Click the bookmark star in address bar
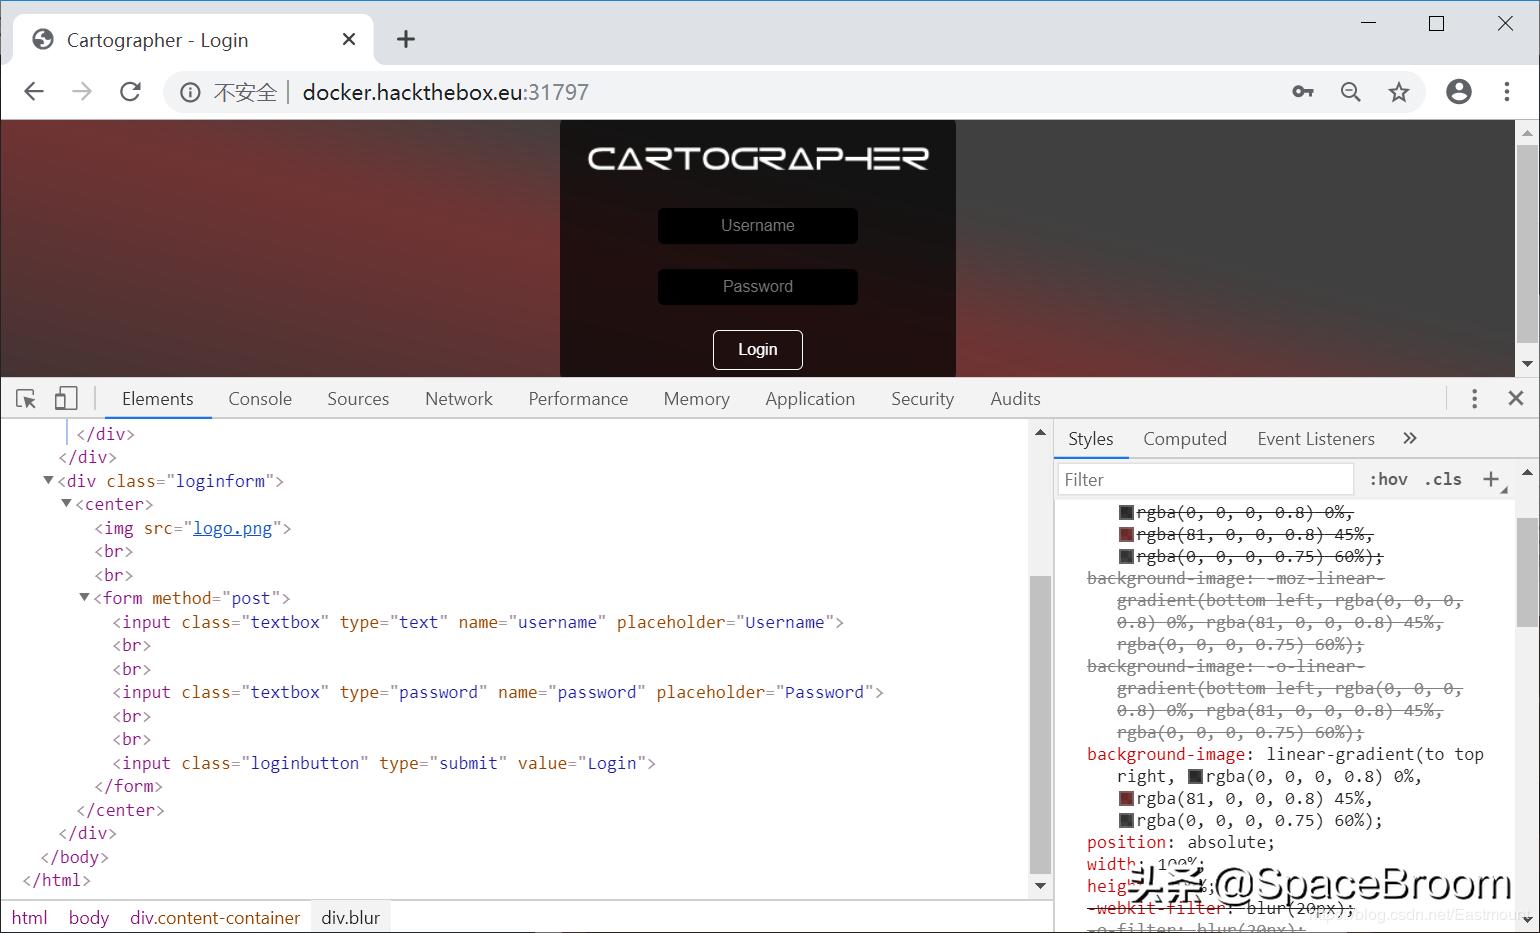 pyautogui.click(x=1400, y=91)
